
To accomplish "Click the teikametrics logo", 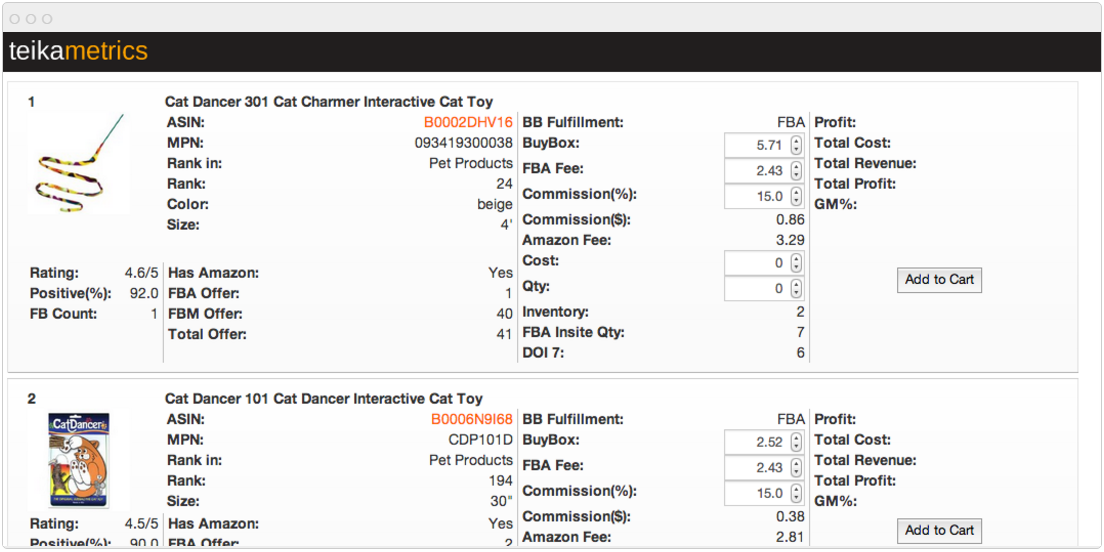I will [78, 51].
